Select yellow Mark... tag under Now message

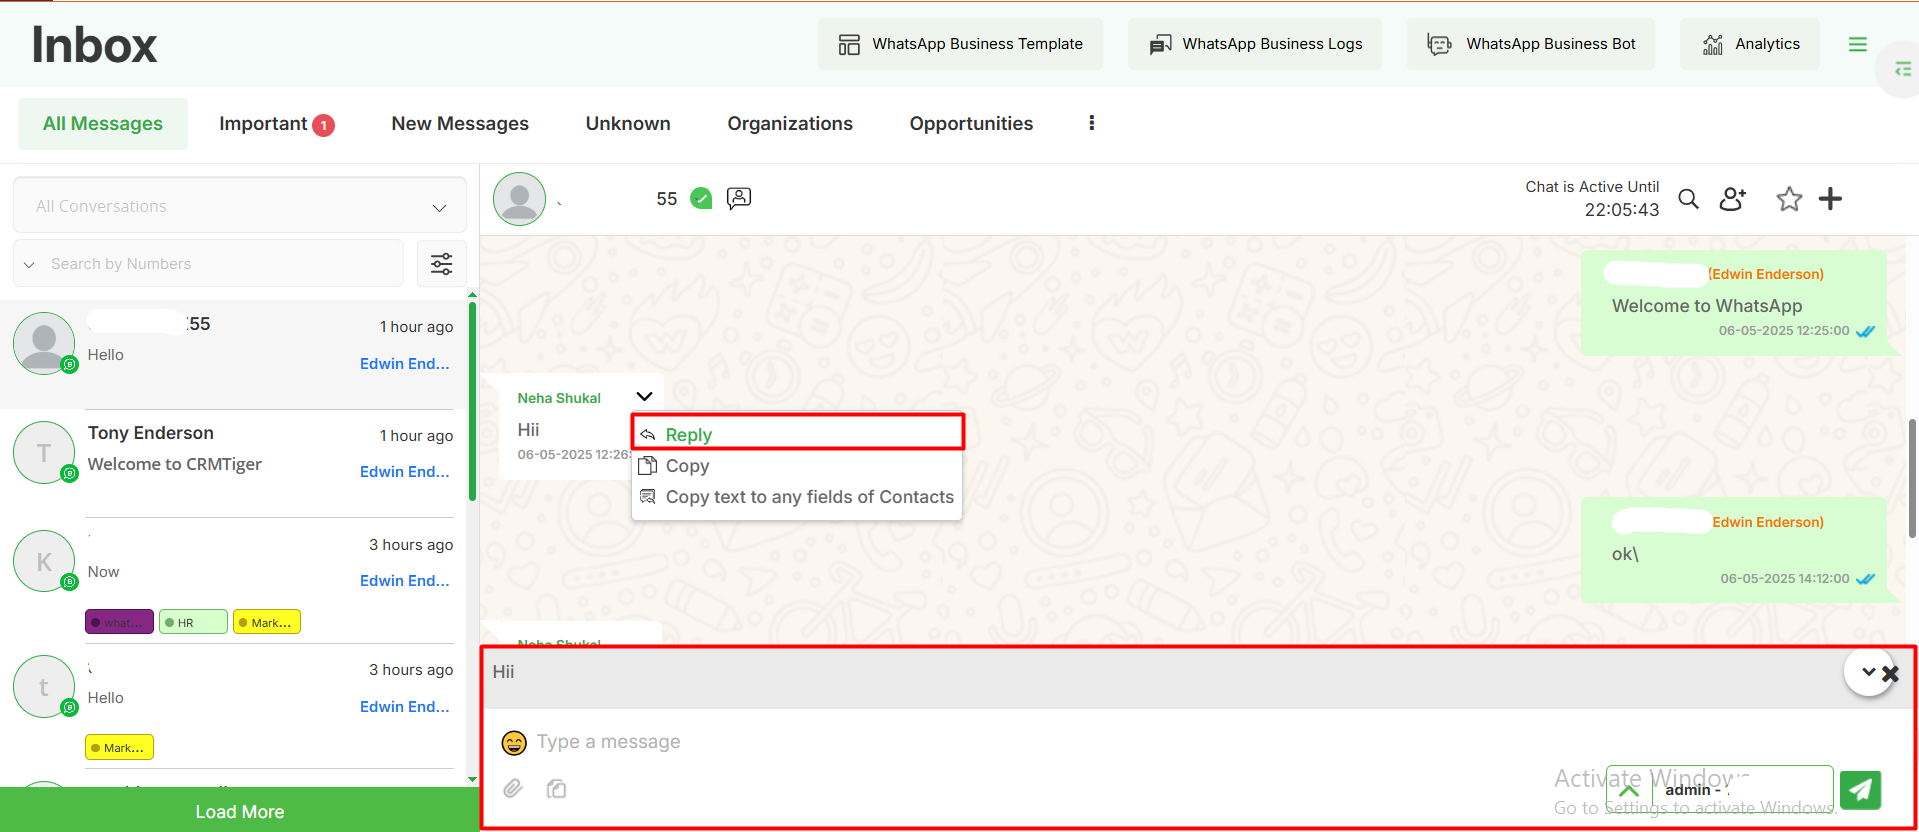267,622
